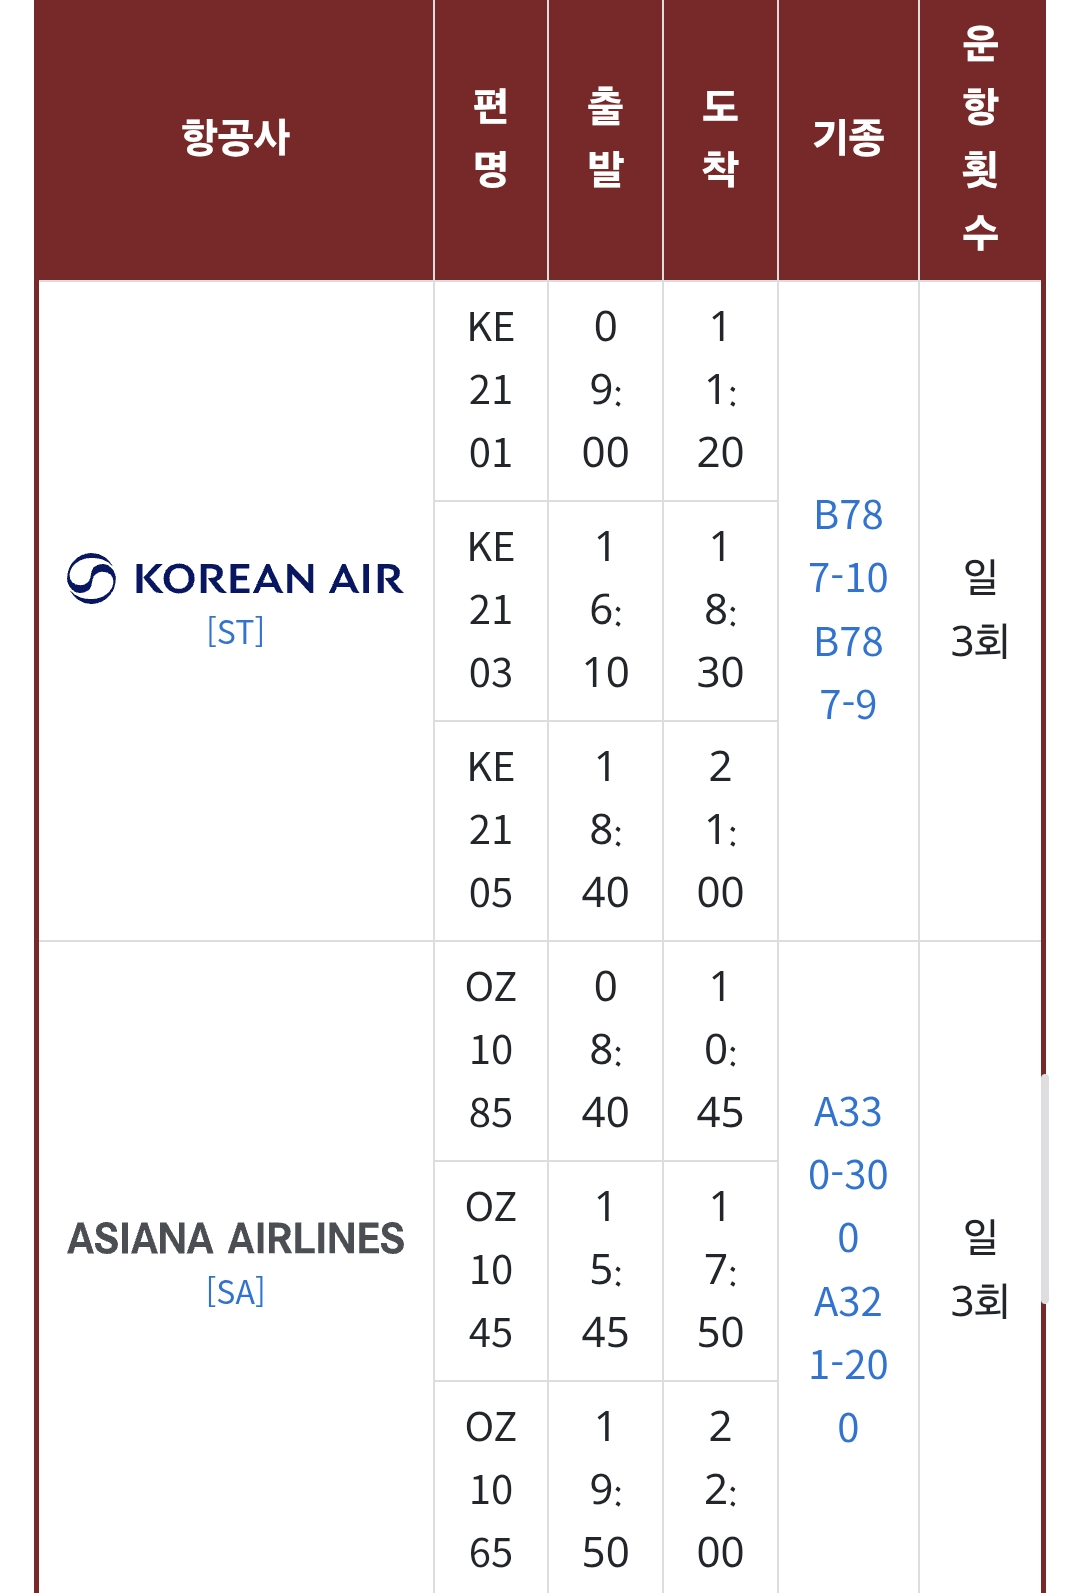This screenshot has height=1593, width=1080.
Task: Click flight number OZ 1085 cell
Action: pyautogui.click(x=490, y=1051)
